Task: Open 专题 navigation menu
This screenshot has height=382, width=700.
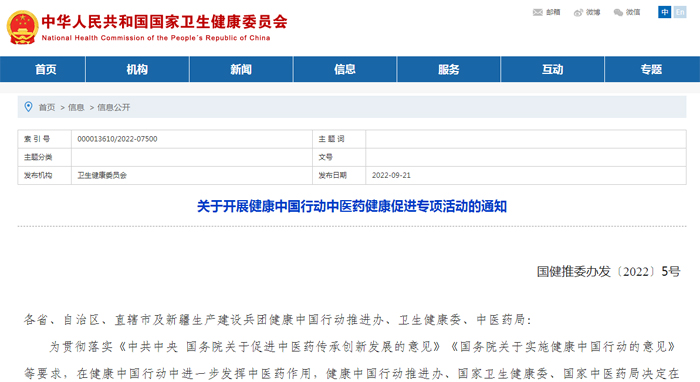Action: [651, 69]
